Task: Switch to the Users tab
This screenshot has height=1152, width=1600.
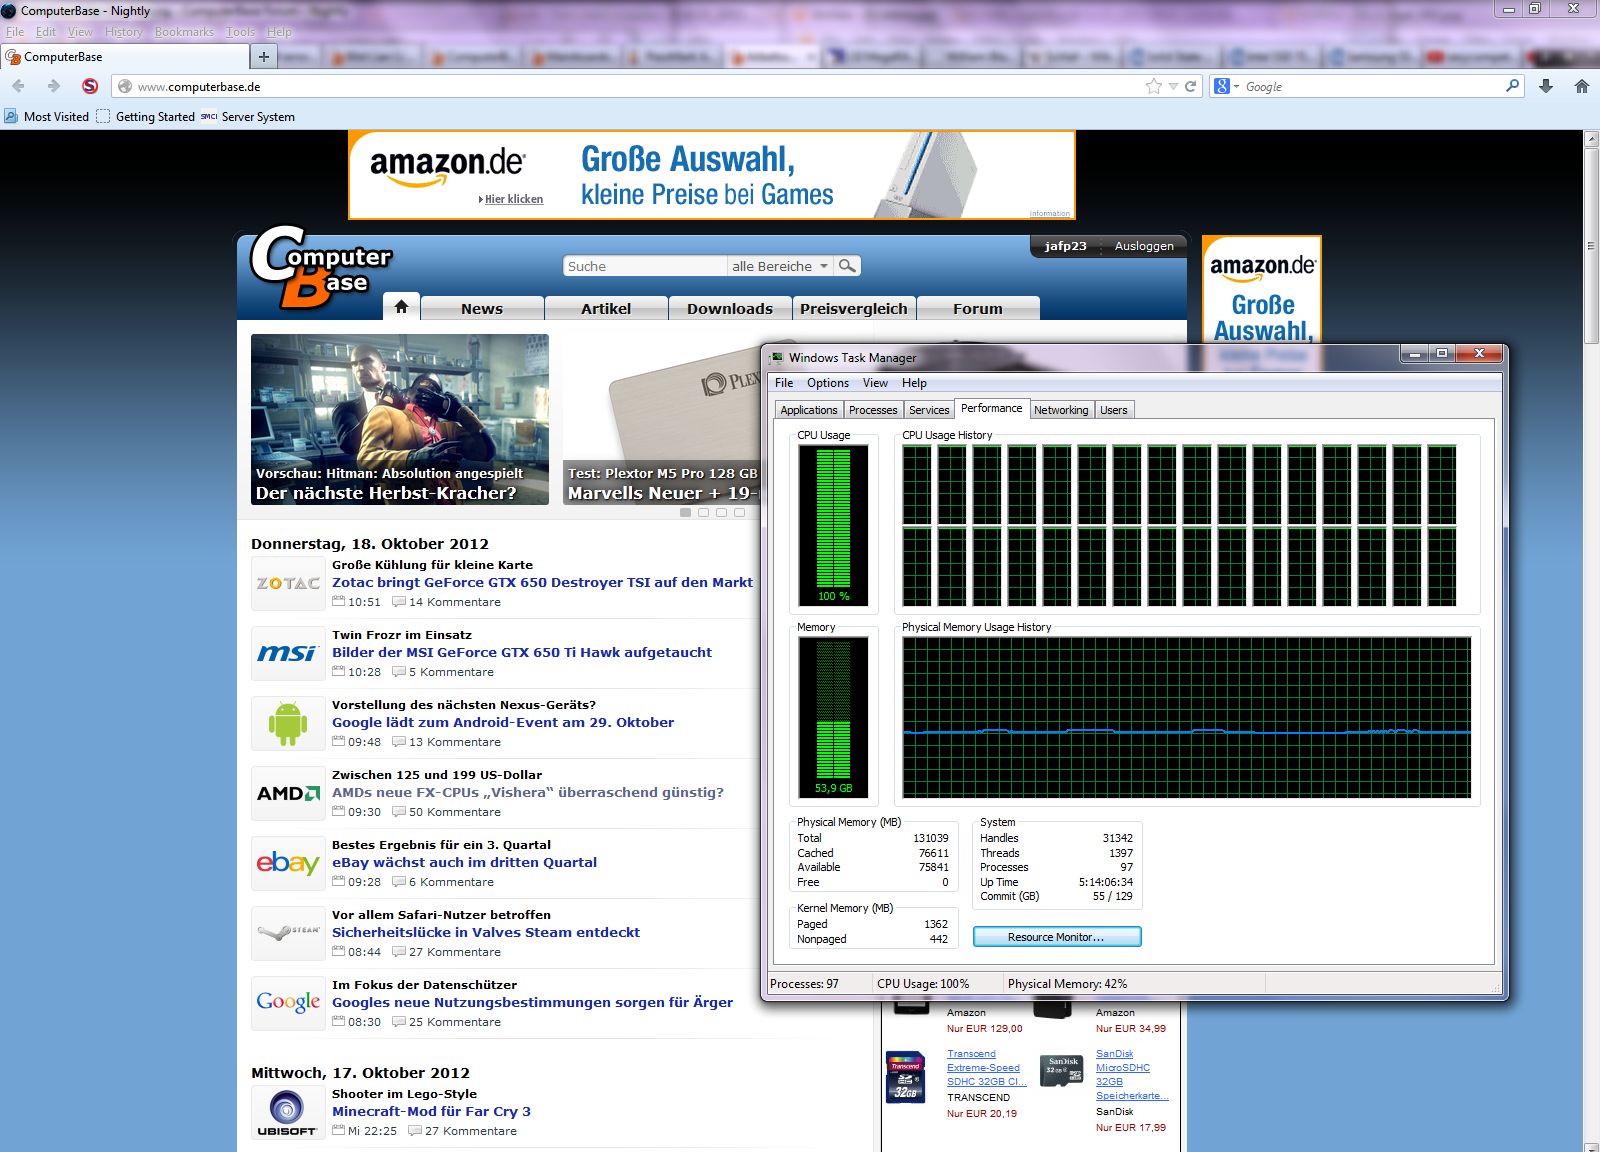Action: (1114, 410)
